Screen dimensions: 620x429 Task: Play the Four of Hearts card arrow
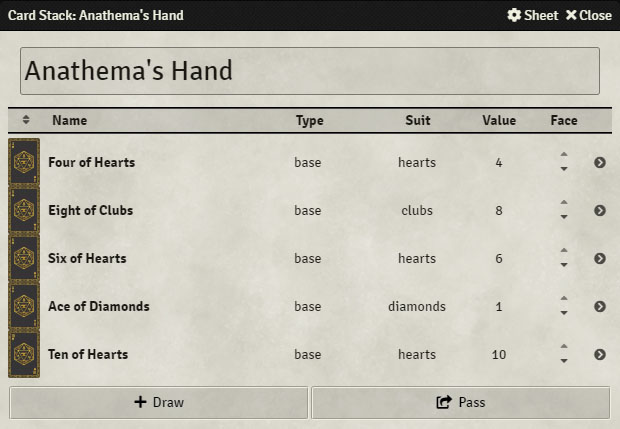point(600,163)
